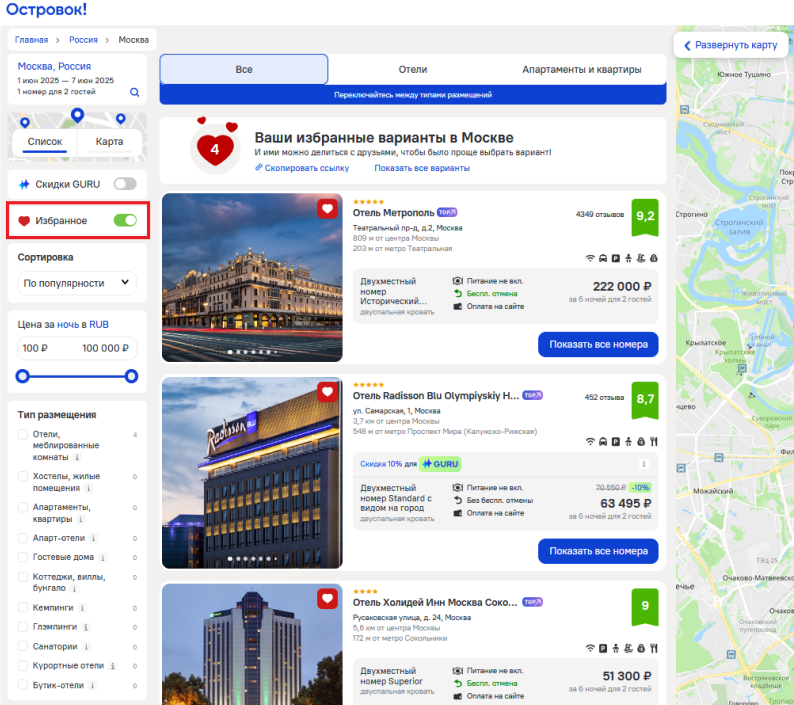The width and height of the screenshot is (794, 705).
Task: Click info icon beside Глэмпинги
Action: pyautogui.click(x=86, y=628)
